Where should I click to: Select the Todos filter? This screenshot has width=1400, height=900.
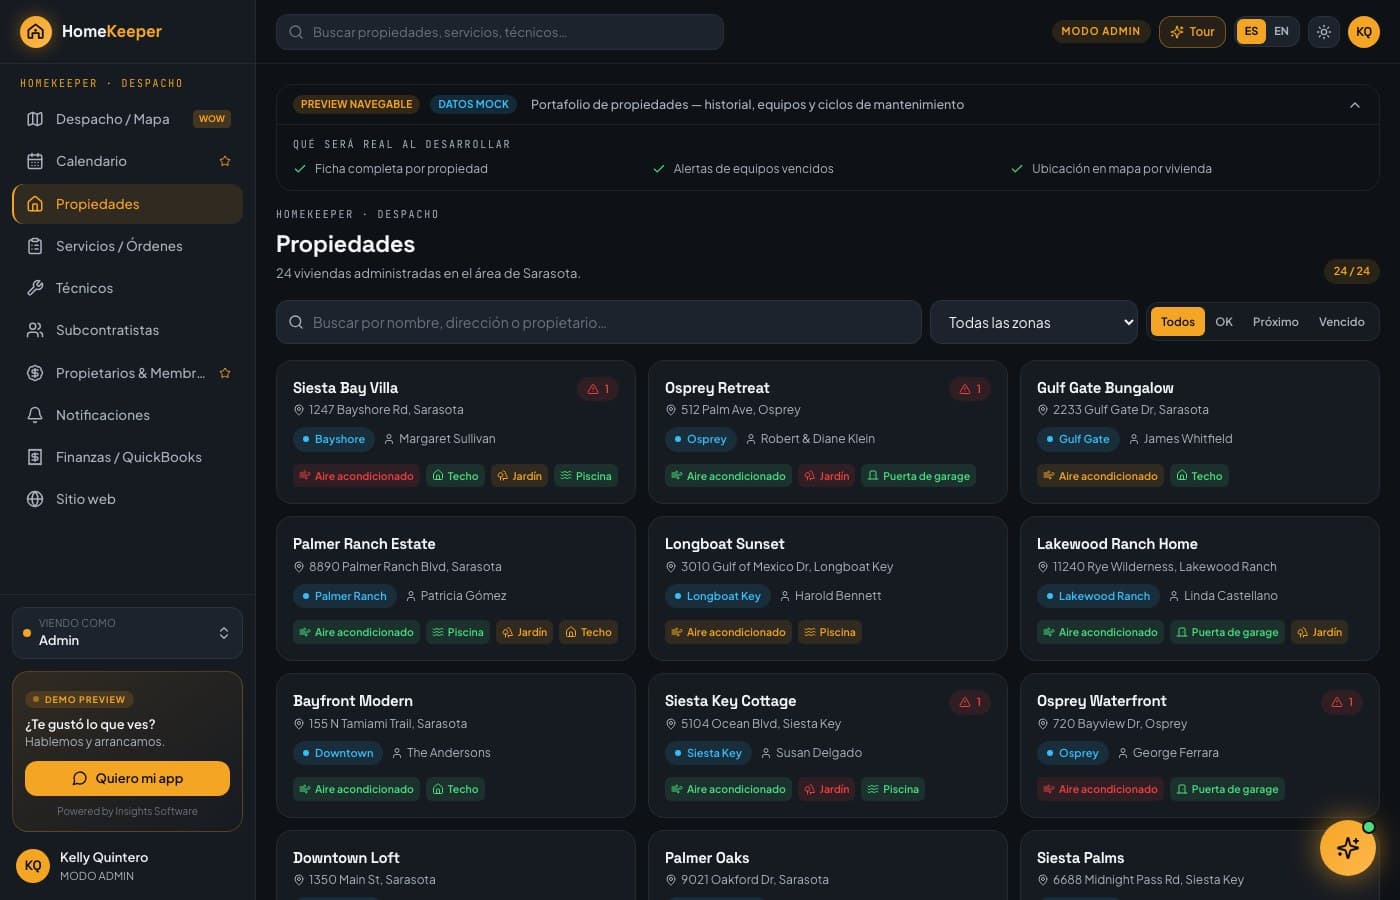point(1178,322)
